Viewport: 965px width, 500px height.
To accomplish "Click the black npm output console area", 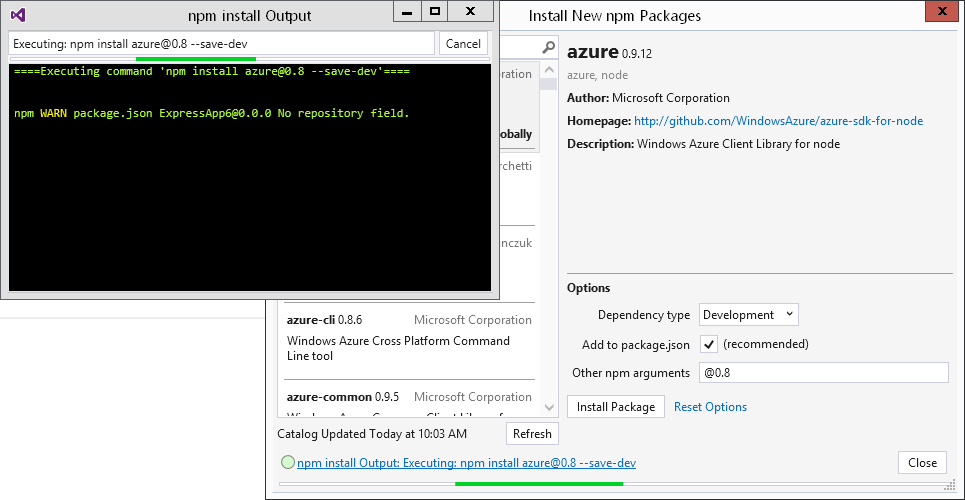I will coord(250,177).
